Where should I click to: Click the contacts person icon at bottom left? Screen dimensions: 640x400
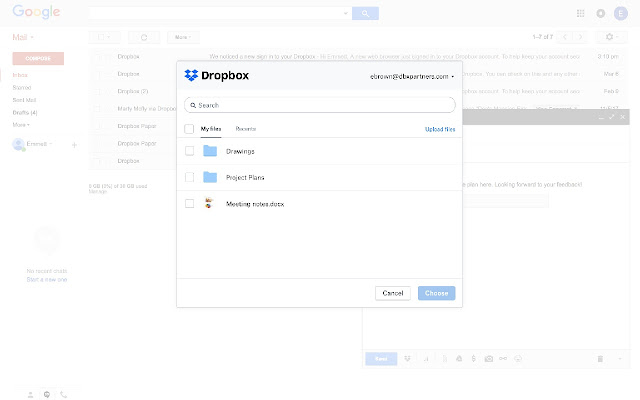(x=30, y=395)
